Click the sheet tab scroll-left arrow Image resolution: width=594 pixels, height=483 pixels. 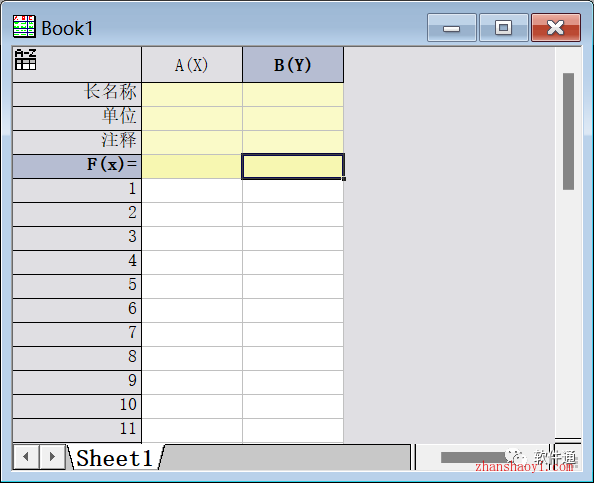click(x=26, y=456)
